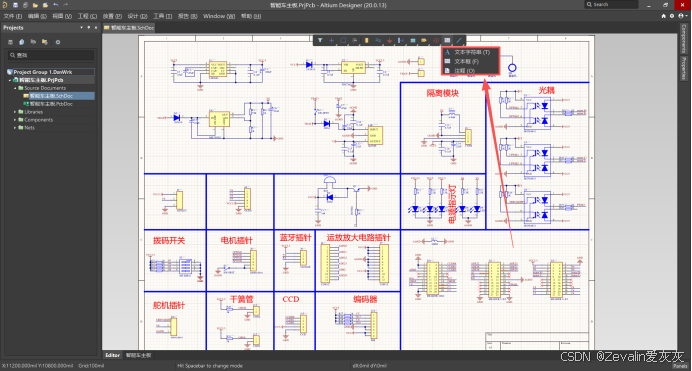The height and width of the screenshot is (371, 692).
Task: Open Projects panel settings gear
Action: [x=58, y=42]
